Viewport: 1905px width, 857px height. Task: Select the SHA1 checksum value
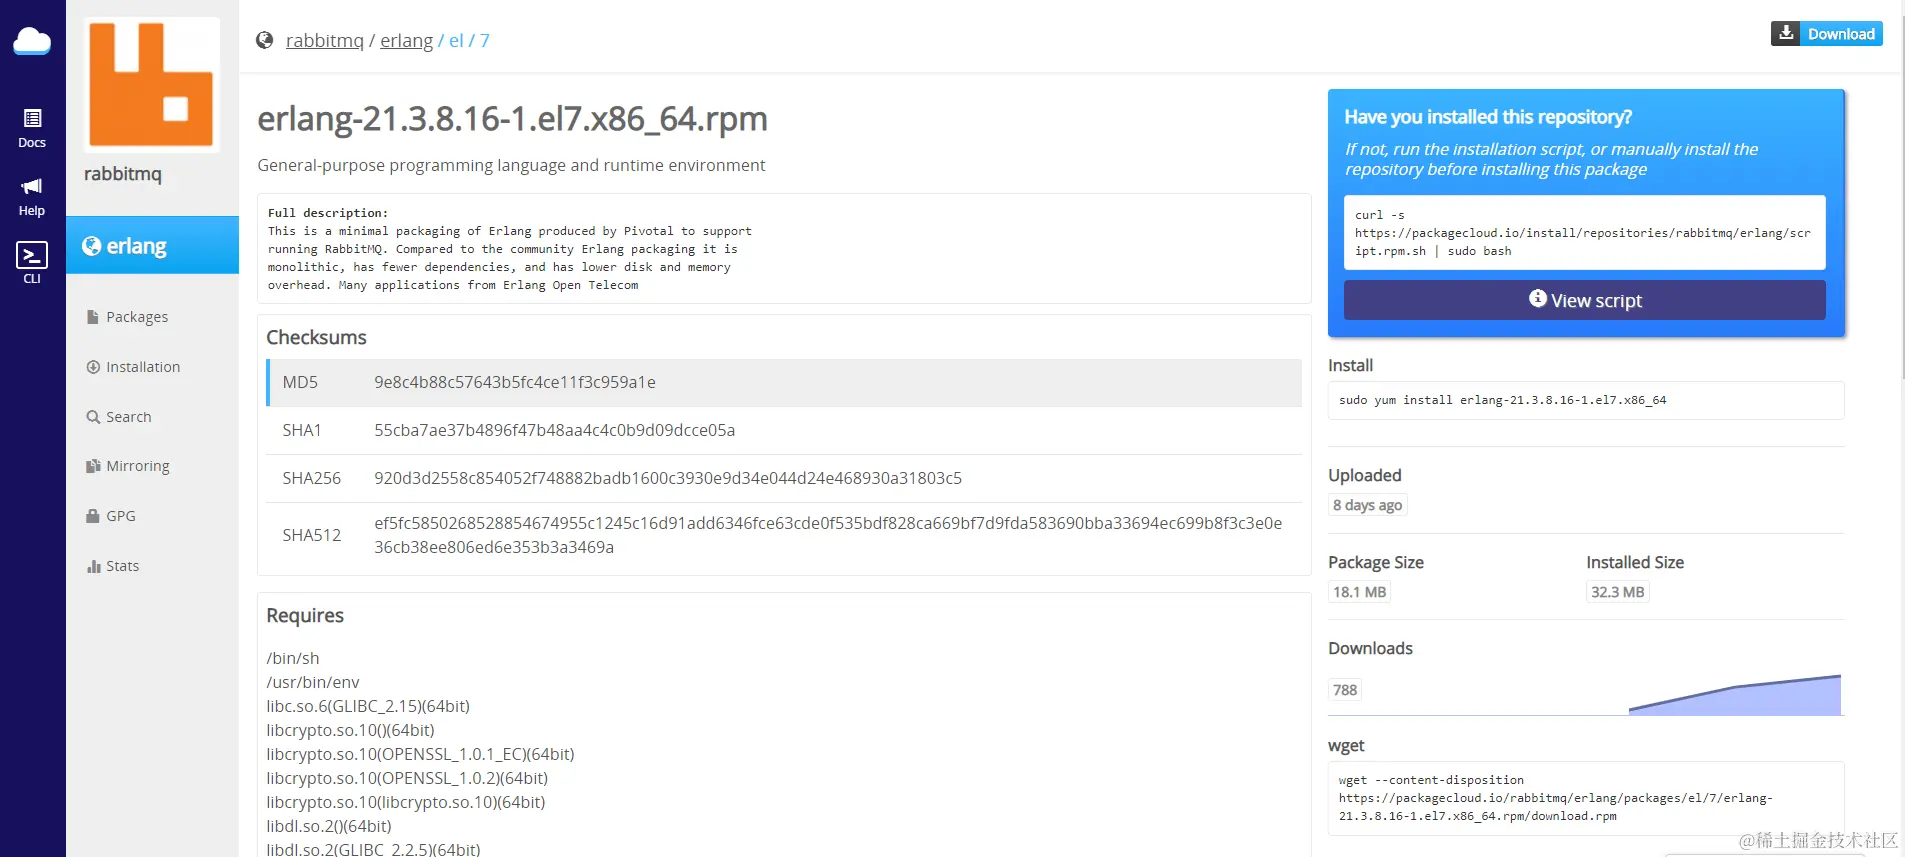[554, 430]
